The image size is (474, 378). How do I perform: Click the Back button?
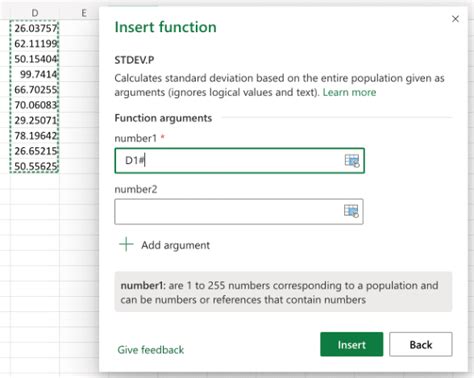[x=421, y=344]
